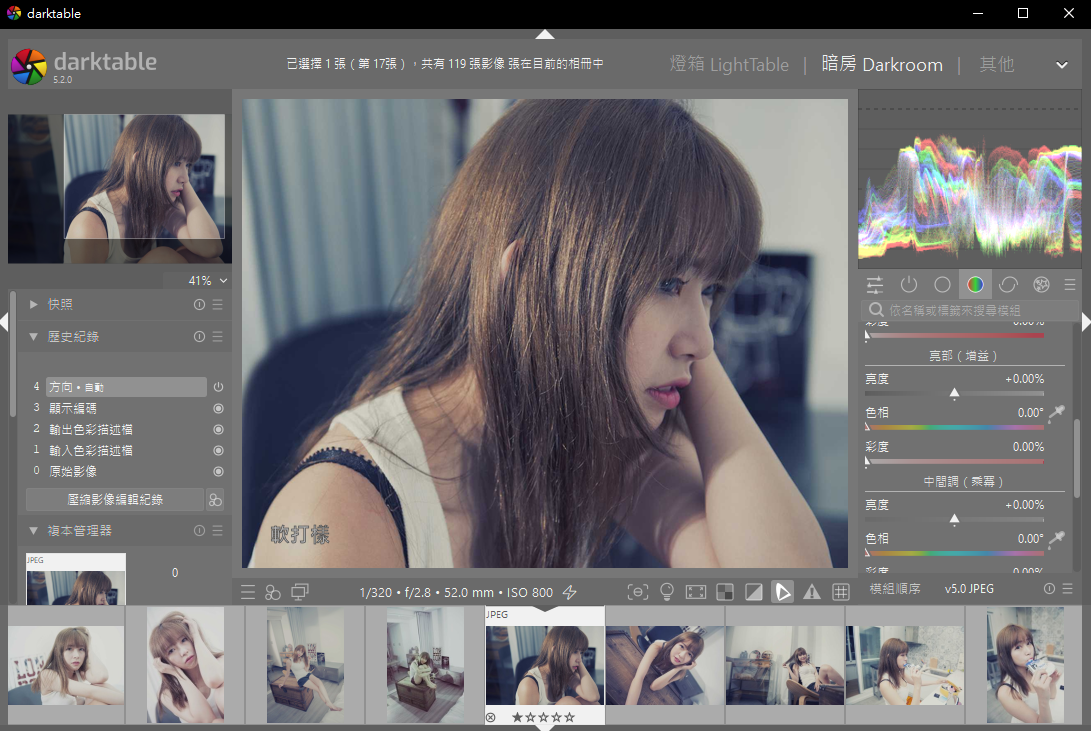Create style from history icon button

215,499
